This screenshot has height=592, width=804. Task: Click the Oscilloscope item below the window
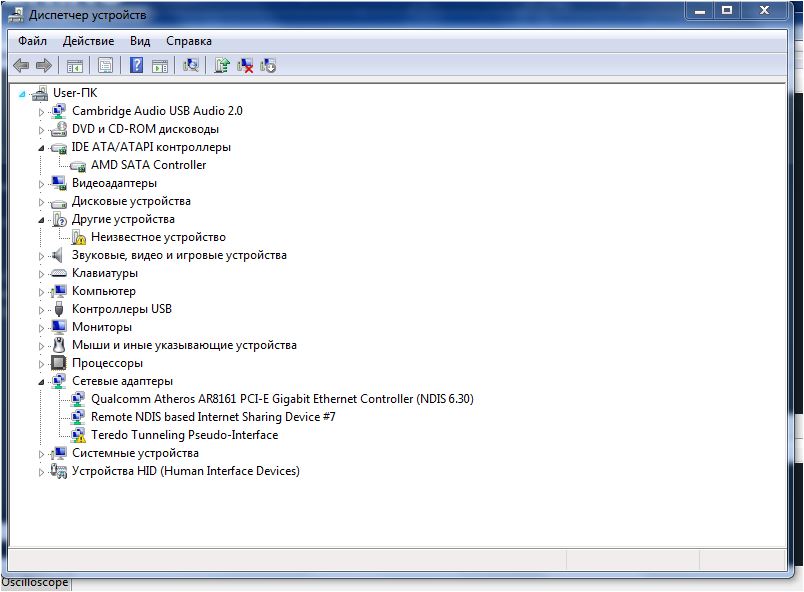(x=35, y=582)
